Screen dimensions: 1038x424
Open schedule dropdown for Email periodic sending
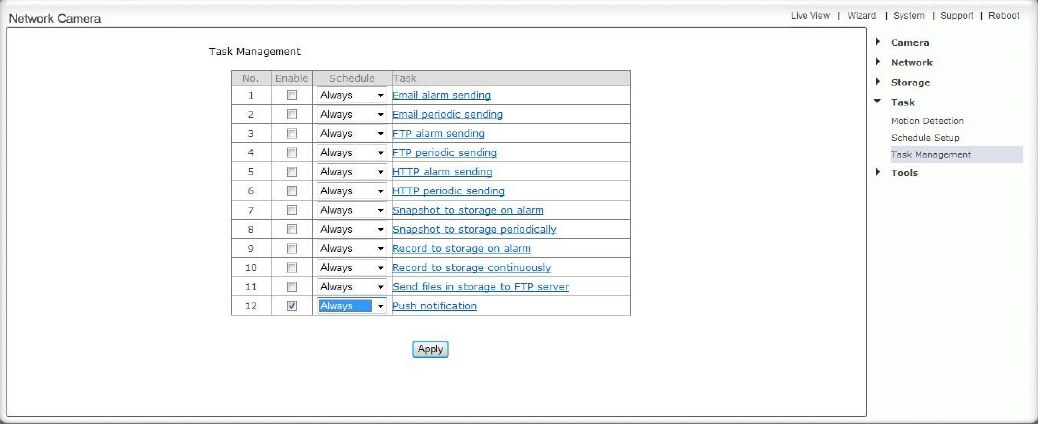[x=352, y=114]
